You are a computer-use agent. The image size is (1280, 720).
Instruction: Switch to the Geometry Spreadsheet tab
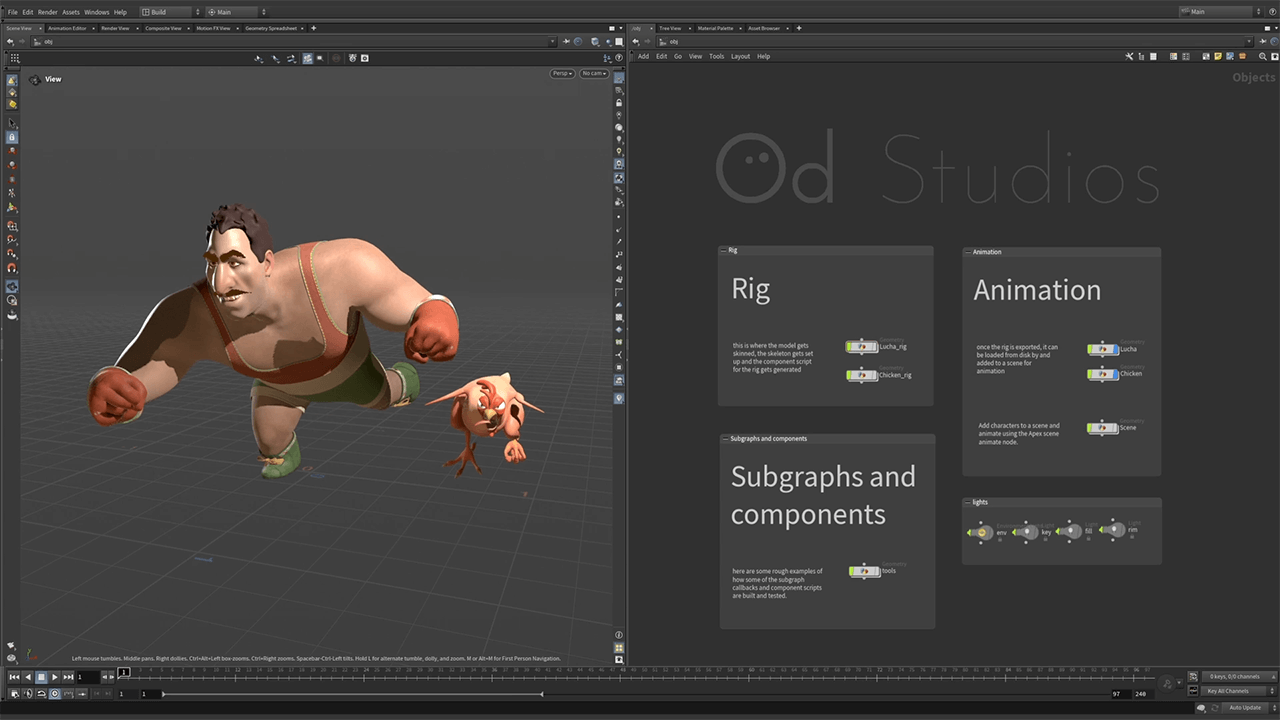[x=271, y=28]
